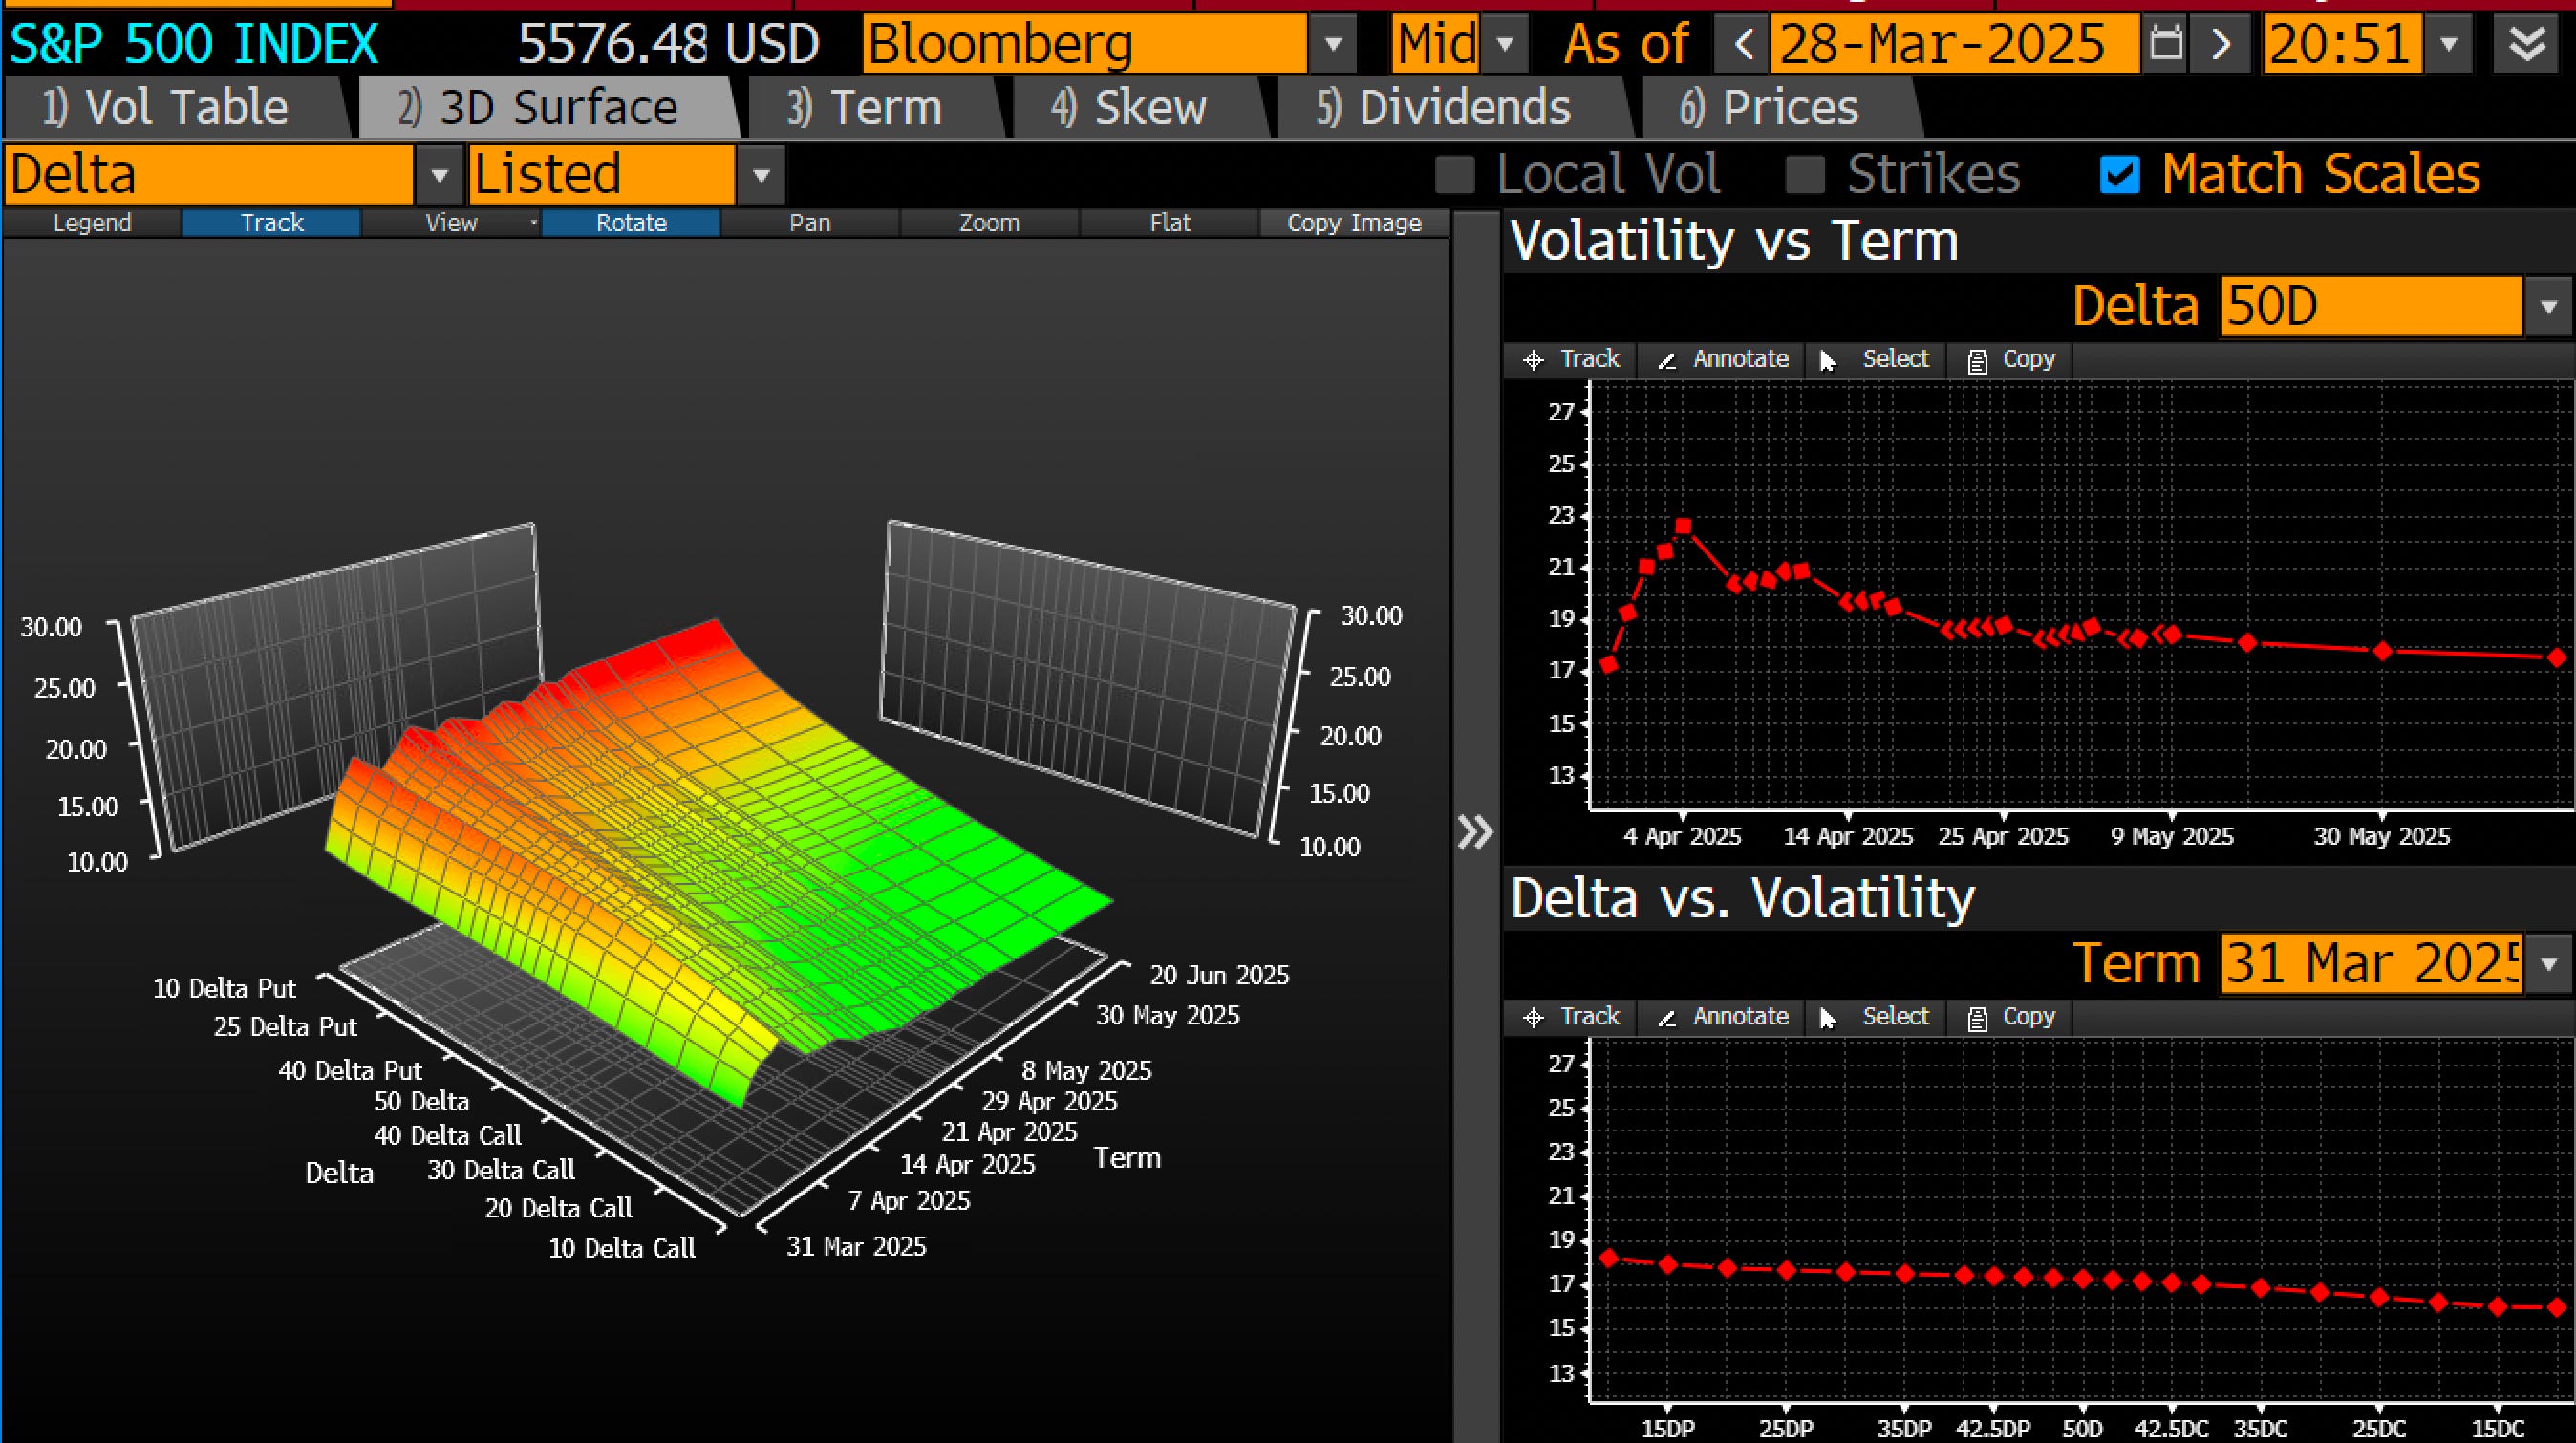
Task: Click Annotate pencil in Delta vs. Volatility chart
Action: pos(1723,1016)
